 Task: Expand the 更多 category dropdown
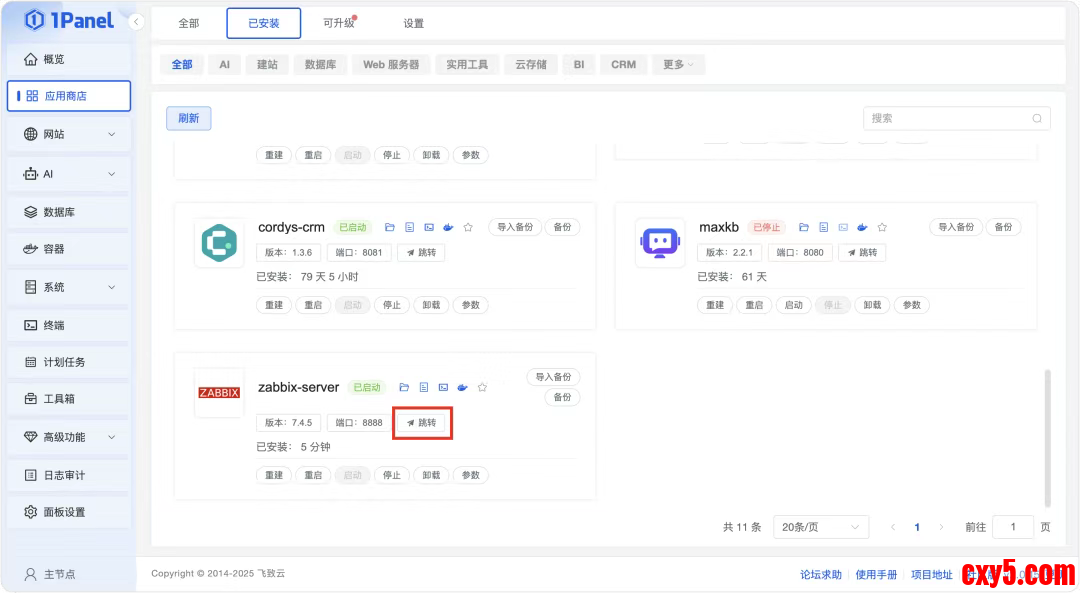tap(679, 64)
